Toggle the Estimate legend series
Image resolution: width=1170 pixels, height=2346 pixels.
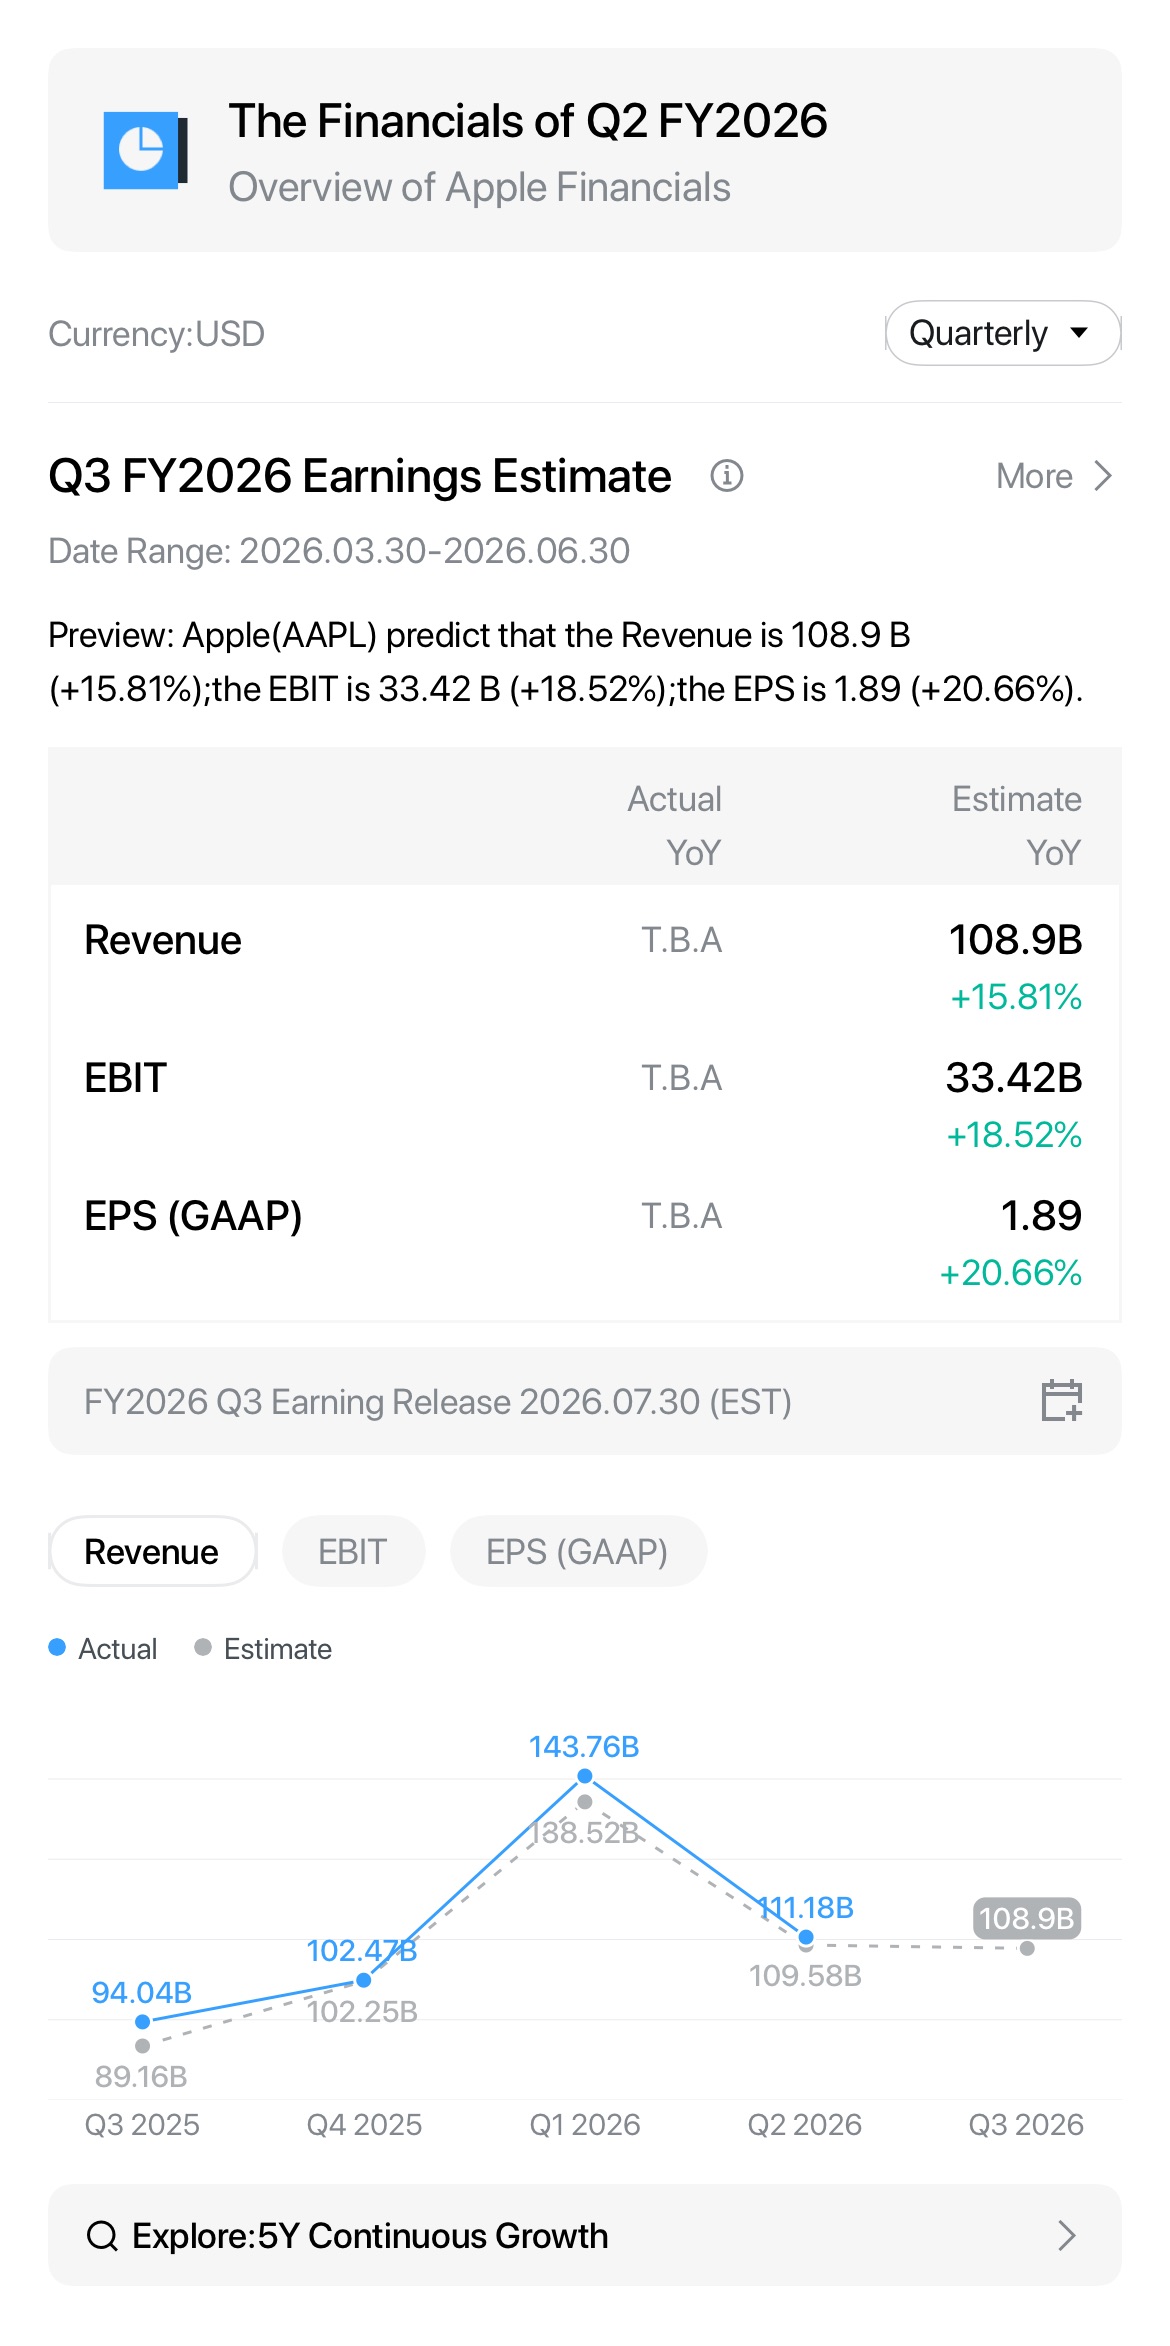263,1648
